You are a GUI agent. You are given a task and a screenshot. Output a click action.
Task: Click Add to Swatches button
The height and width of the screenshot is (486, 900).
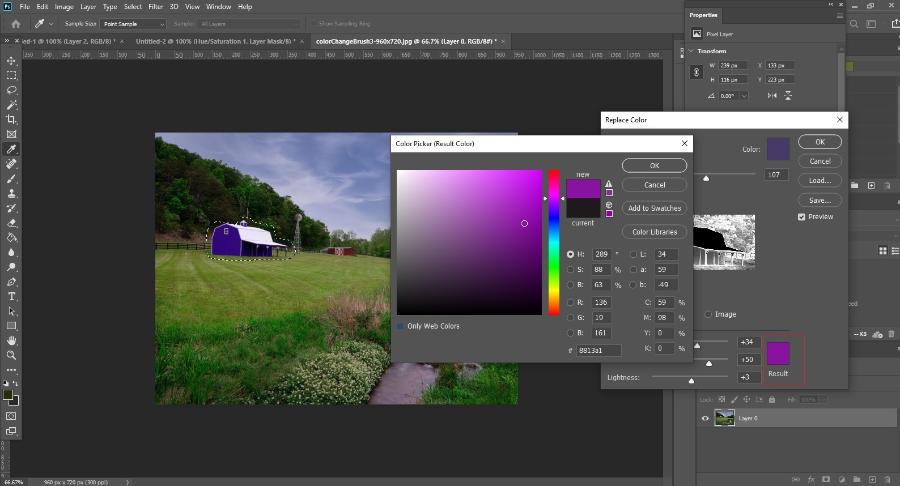pyautogui.click(x=654, y=208)
